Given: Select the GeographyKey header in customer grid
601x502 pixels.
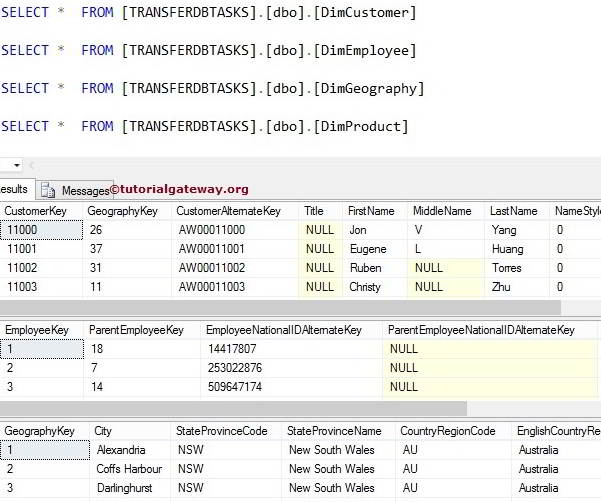Looking at the screenshot, I should [x=127, y=211].
